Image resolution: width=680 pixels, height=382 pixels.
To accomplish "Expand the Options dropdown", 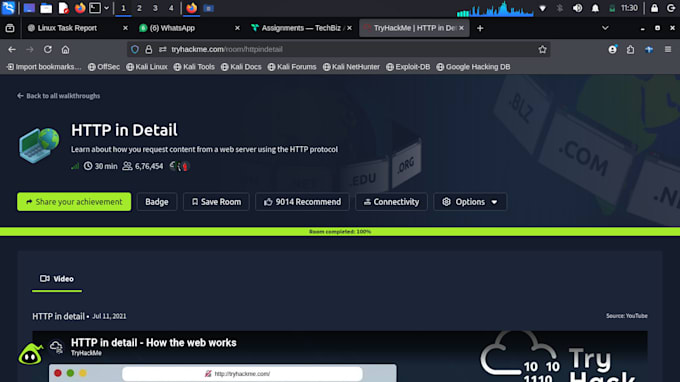I will point(470,202).
